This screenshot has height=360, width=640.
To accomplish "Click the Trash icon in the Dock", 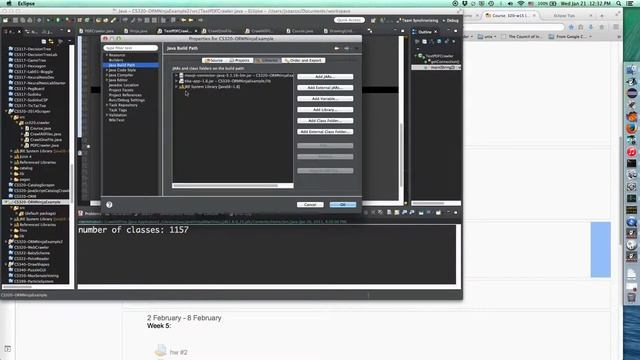I will [631, 297].
